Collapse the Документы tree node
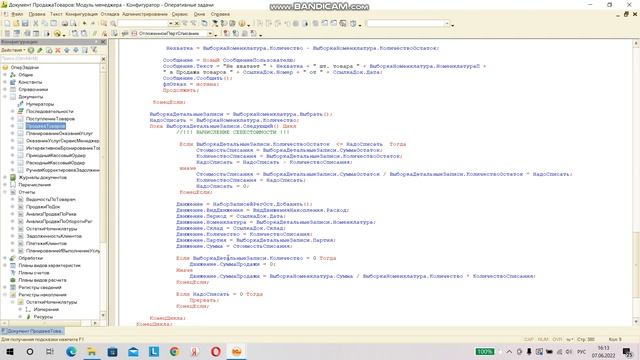Screen dimensions: 640x360 (5, 97)
